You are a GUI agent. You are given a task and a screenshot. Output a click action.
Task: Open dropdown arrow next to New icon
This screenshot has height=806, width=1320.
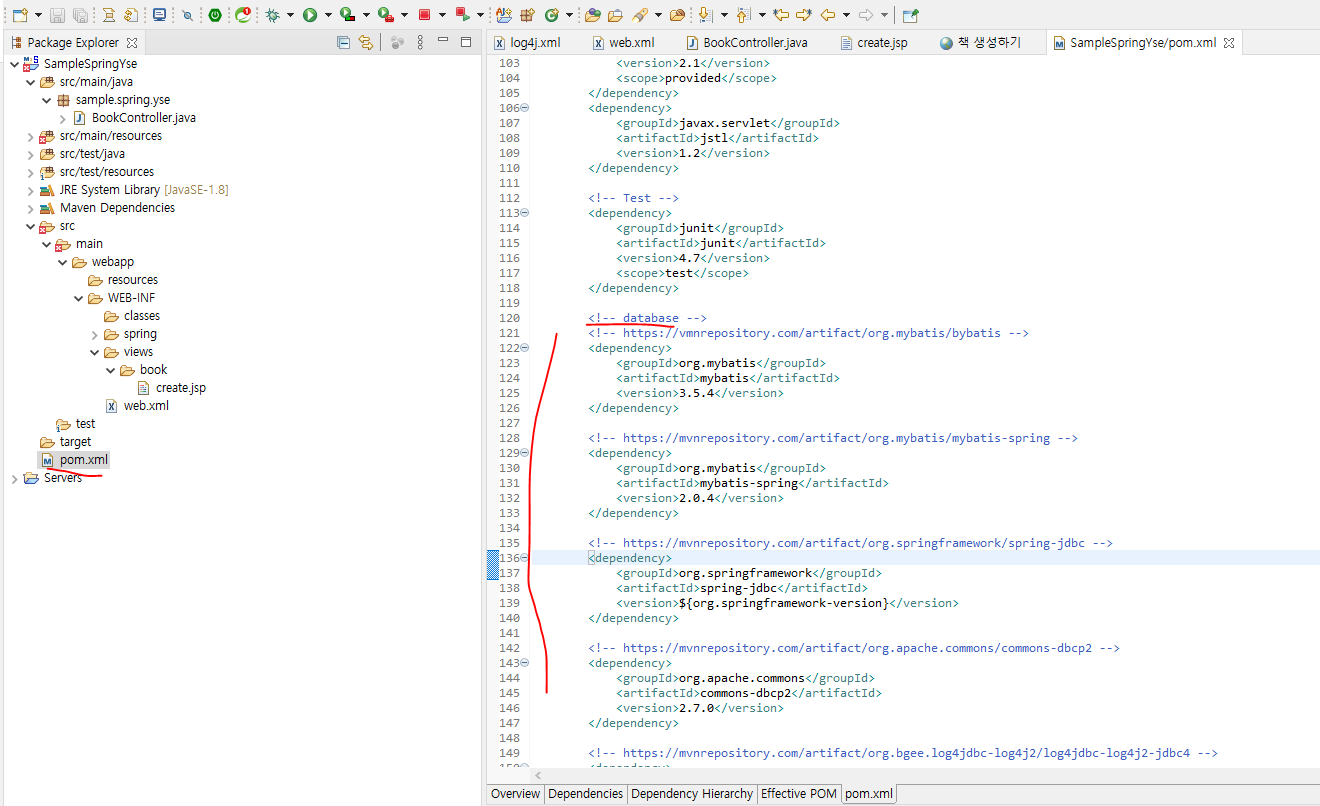tap(38, 15)
